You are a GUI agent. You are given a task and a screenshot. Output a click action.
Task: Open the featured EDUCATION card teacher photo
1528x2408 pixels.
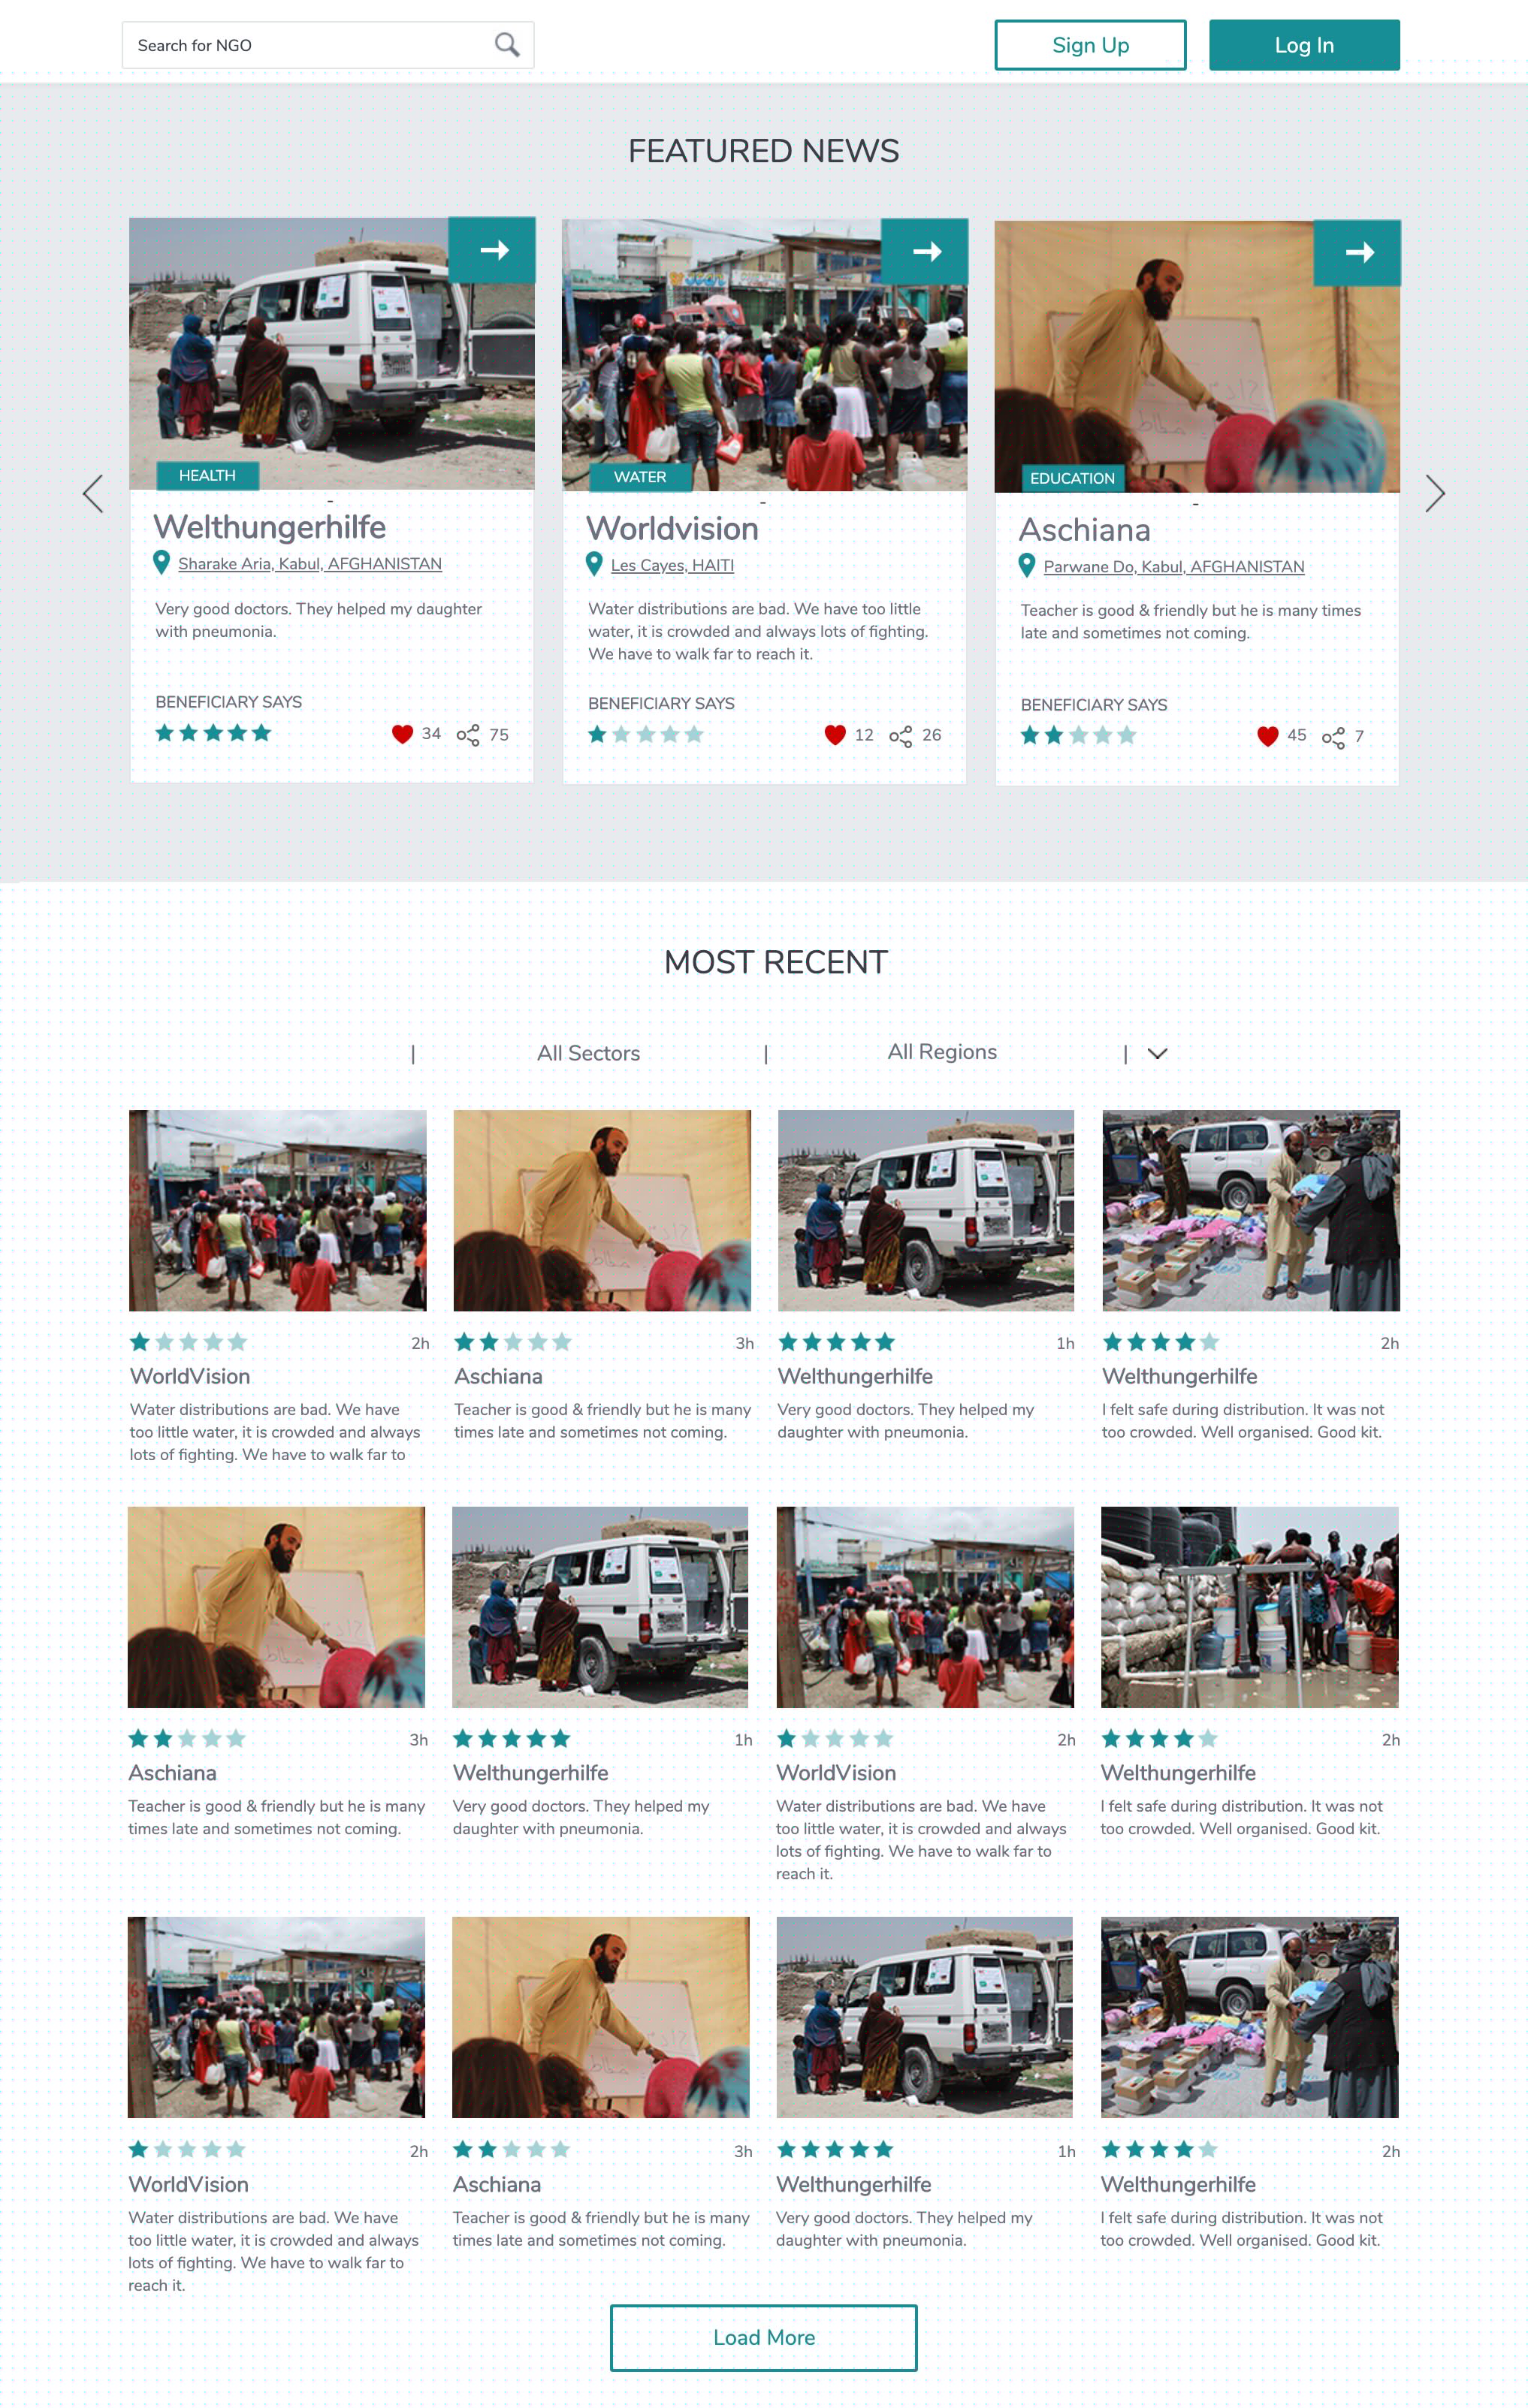pos(1197,357)
